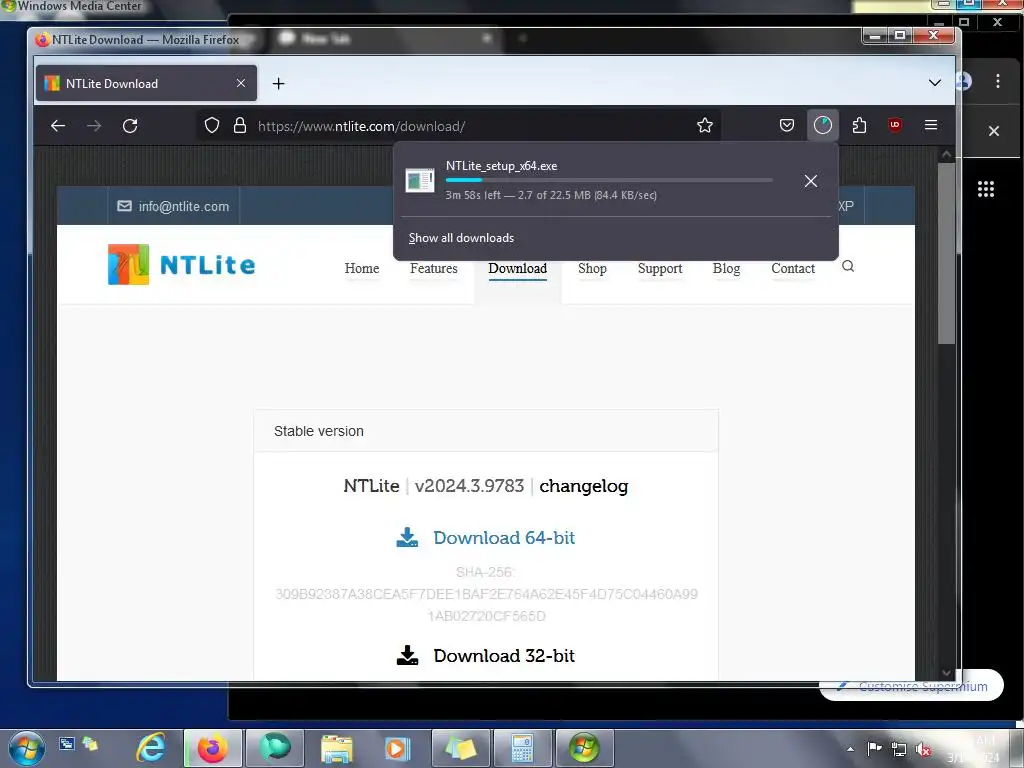Click the Download 64-bit link
The image size is (1024, 768).
click(x=504, y=537)
